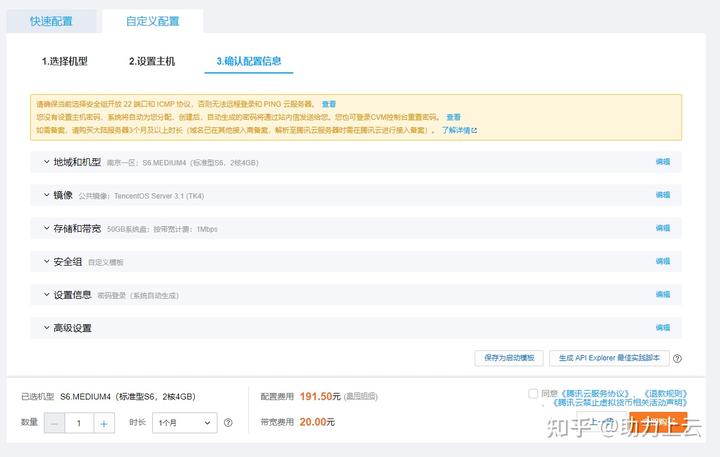Focus the 数量 quantity input field
The width and height of the screenshot is (720, 457).
point(79,423)
